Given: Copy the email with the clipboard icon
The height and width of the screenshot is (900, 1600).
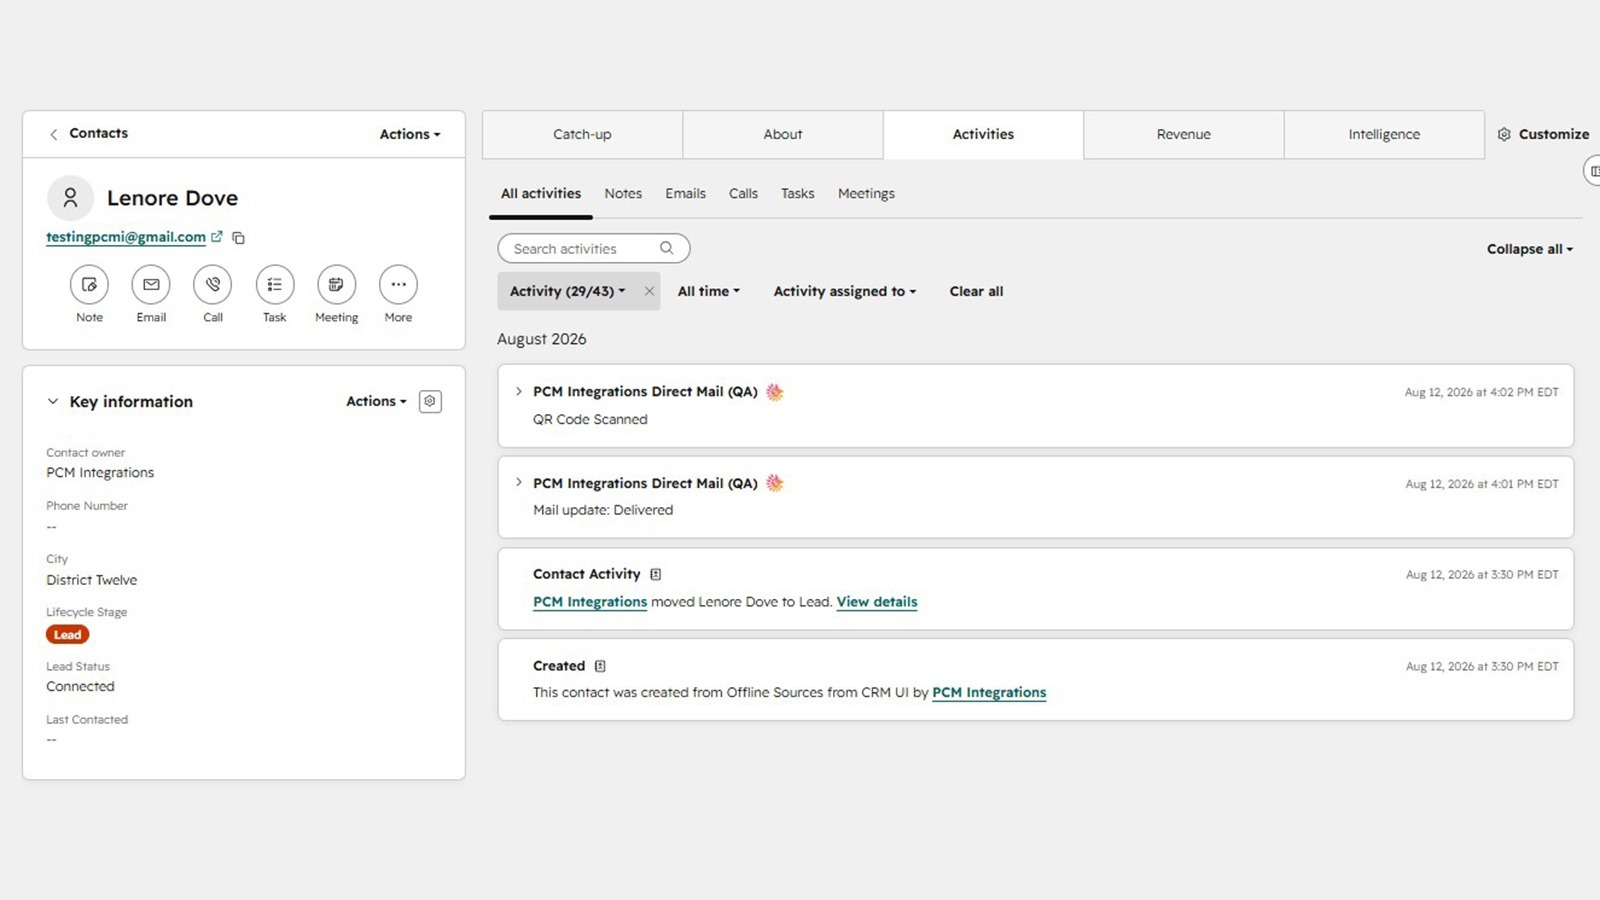Looking at the screenshot, I should click(238, 238).
